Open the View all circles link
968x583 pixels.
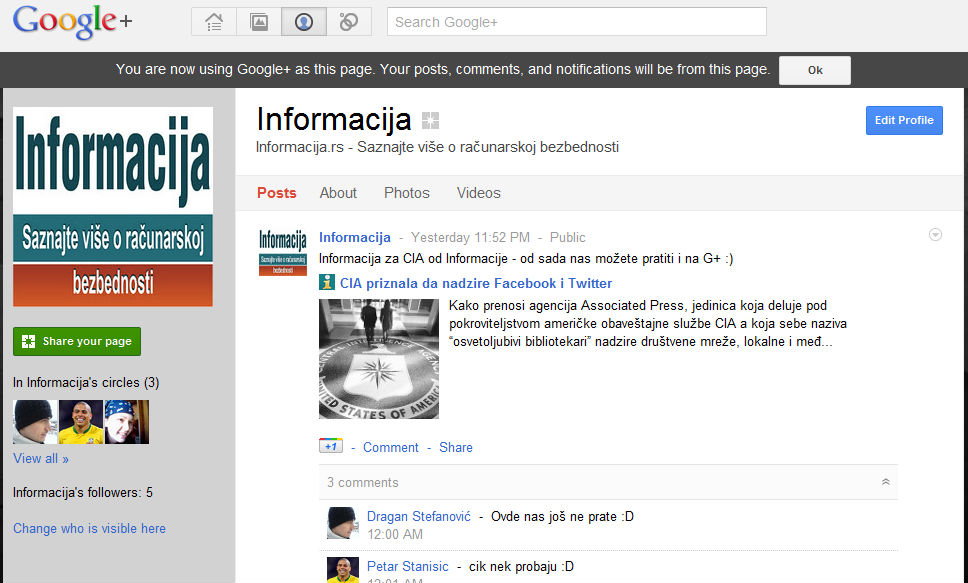(41, 458)
